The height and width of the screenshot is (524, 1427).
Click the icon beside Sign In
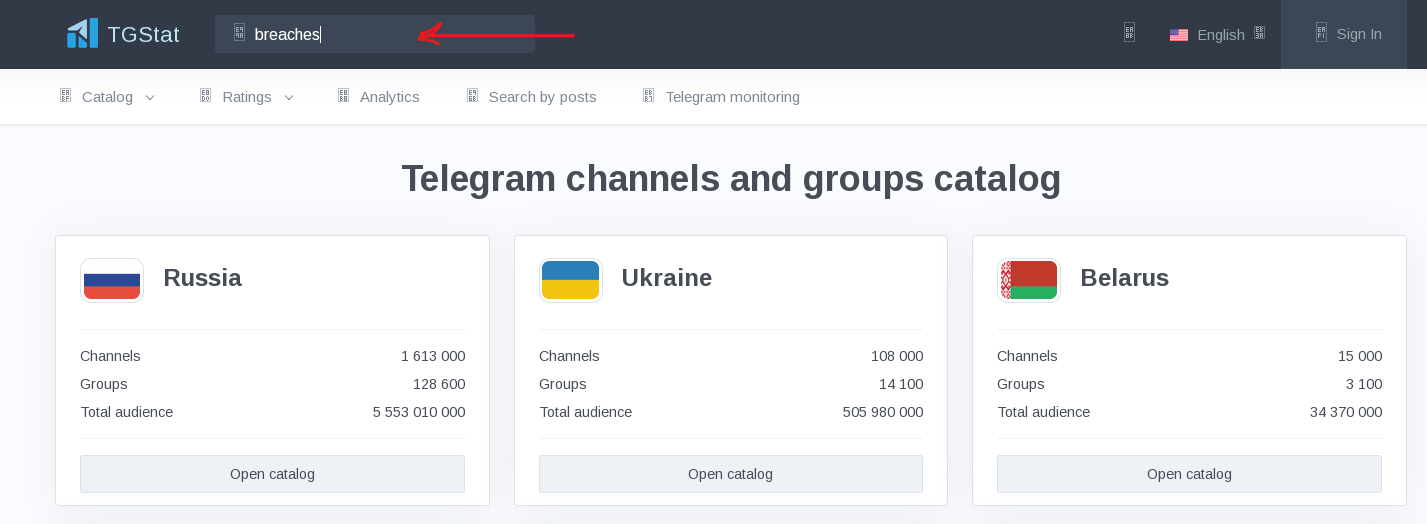1321,33
